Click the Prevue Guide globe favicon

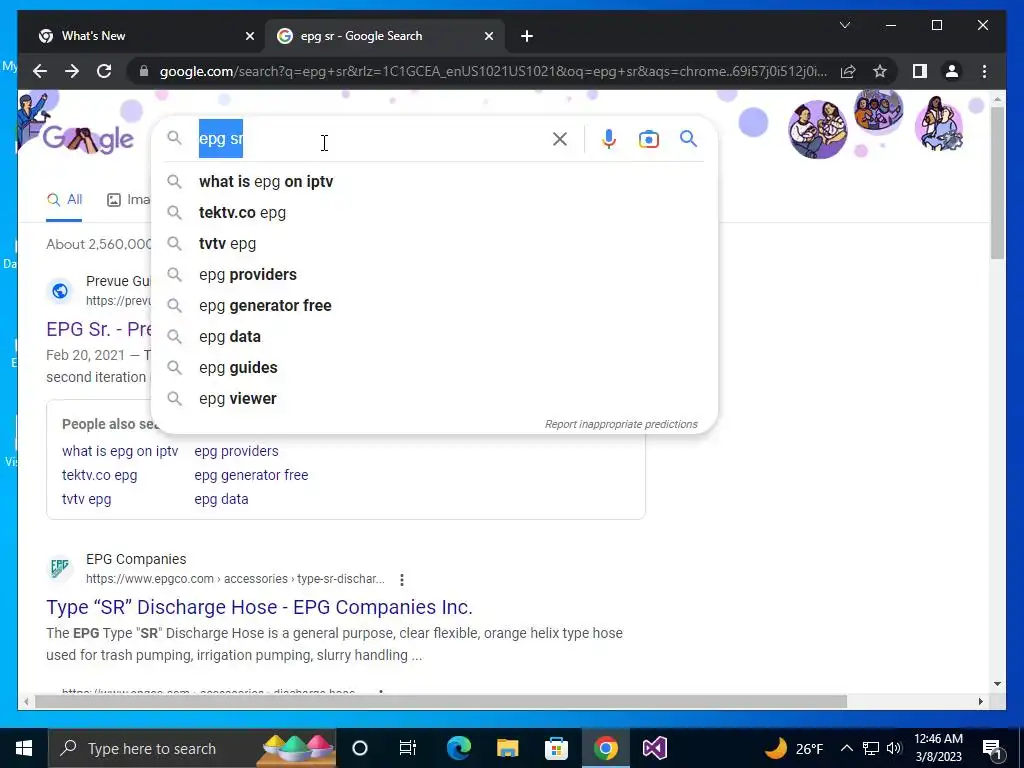[x=60, y=290]
